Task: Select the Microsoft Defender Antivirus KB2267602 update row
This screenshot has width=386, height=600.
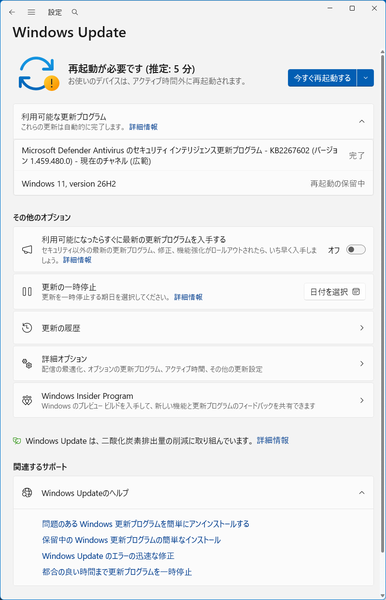Action: [x=193, y=155]
